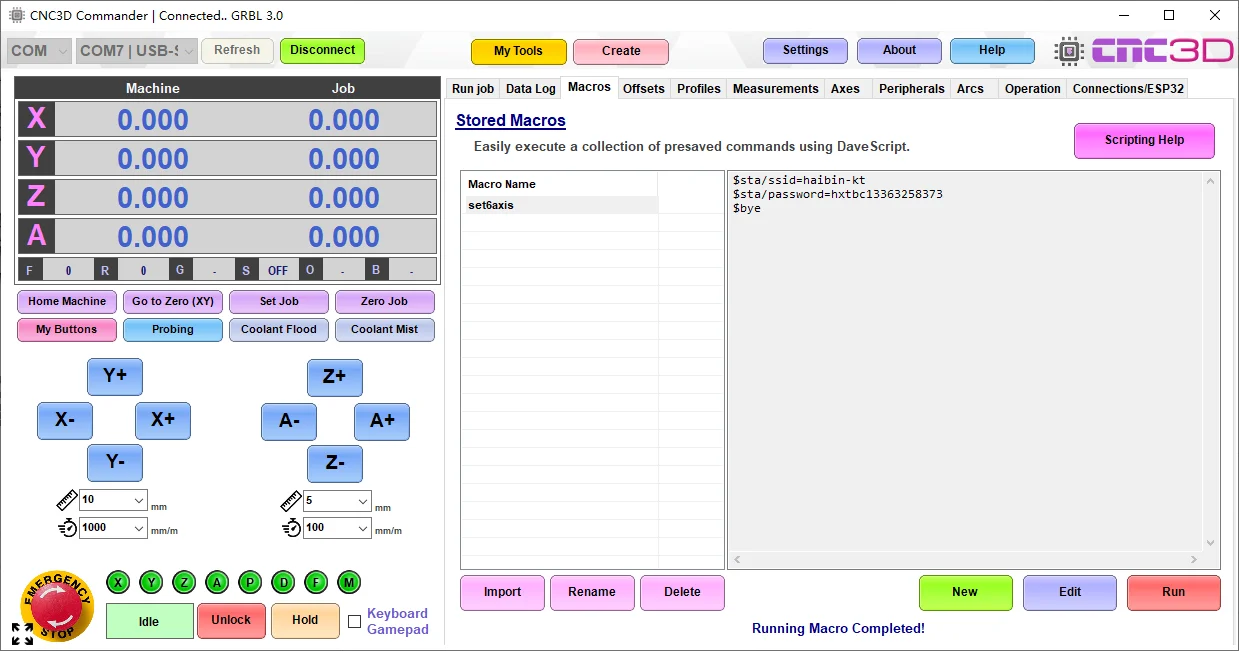Select the set6axis macro row
The height and width of the screenshot is (651, 1239).
[x=559, y=205]
